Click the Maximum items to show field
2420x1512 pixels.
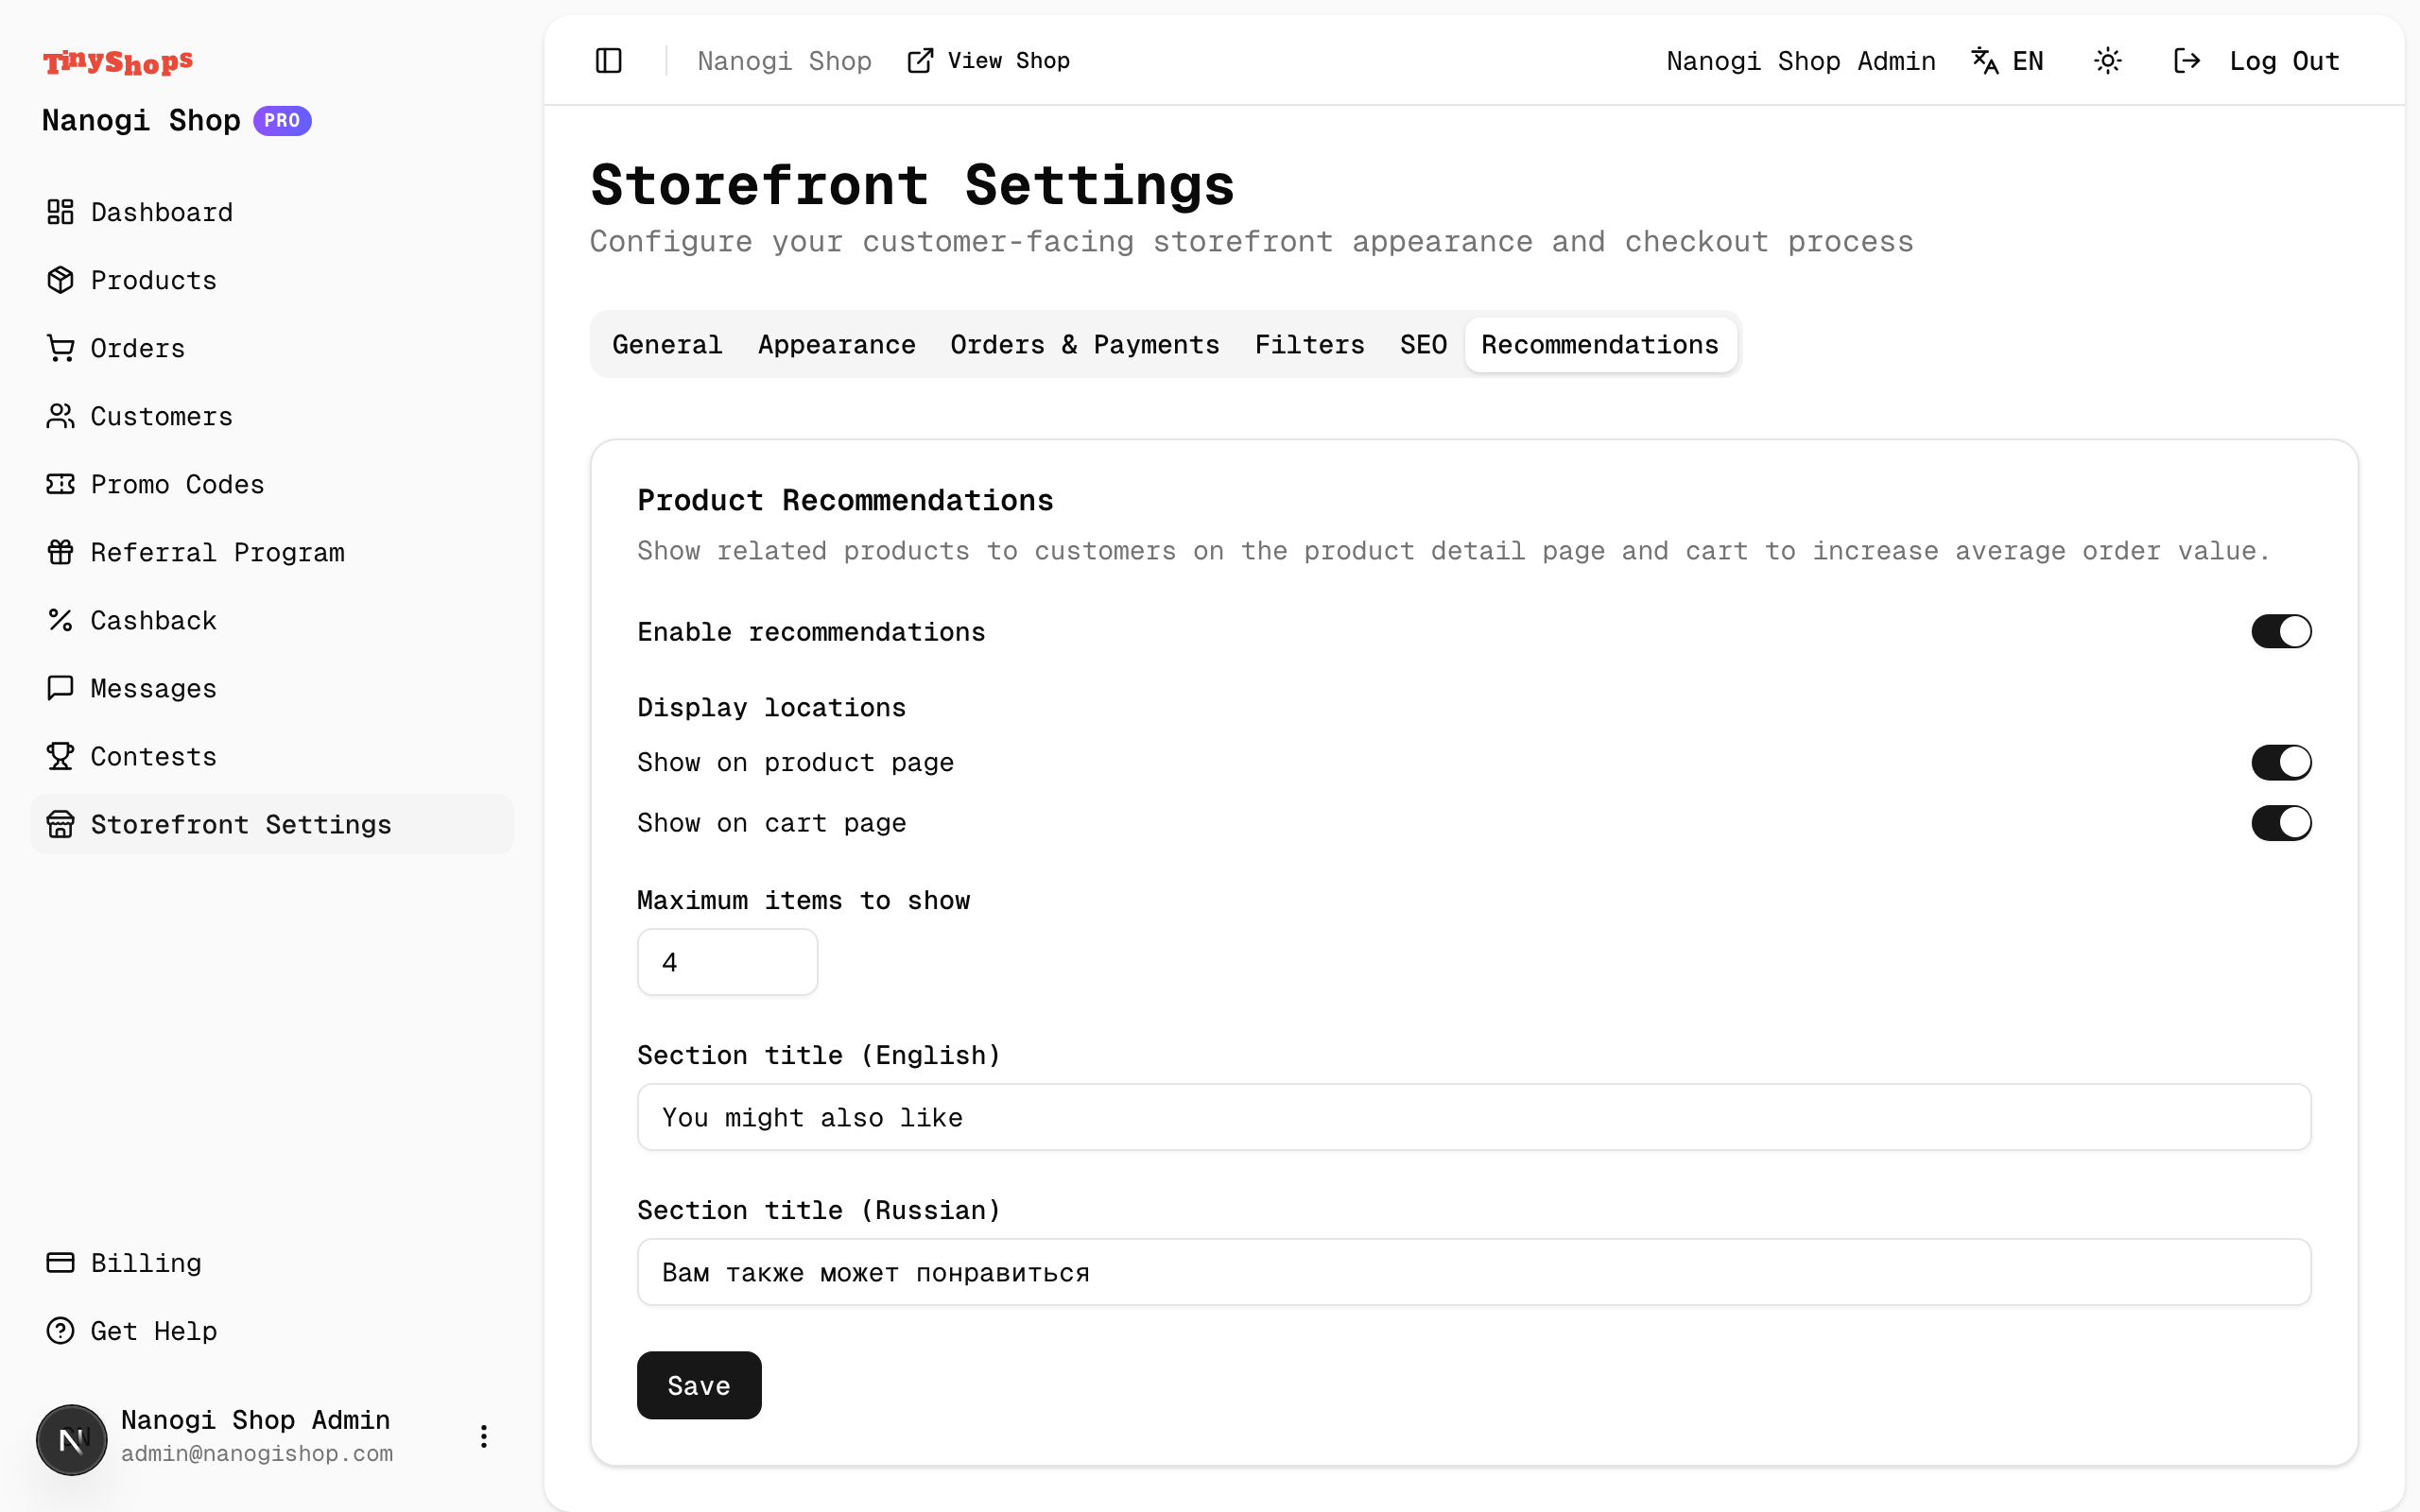(727, 961)
